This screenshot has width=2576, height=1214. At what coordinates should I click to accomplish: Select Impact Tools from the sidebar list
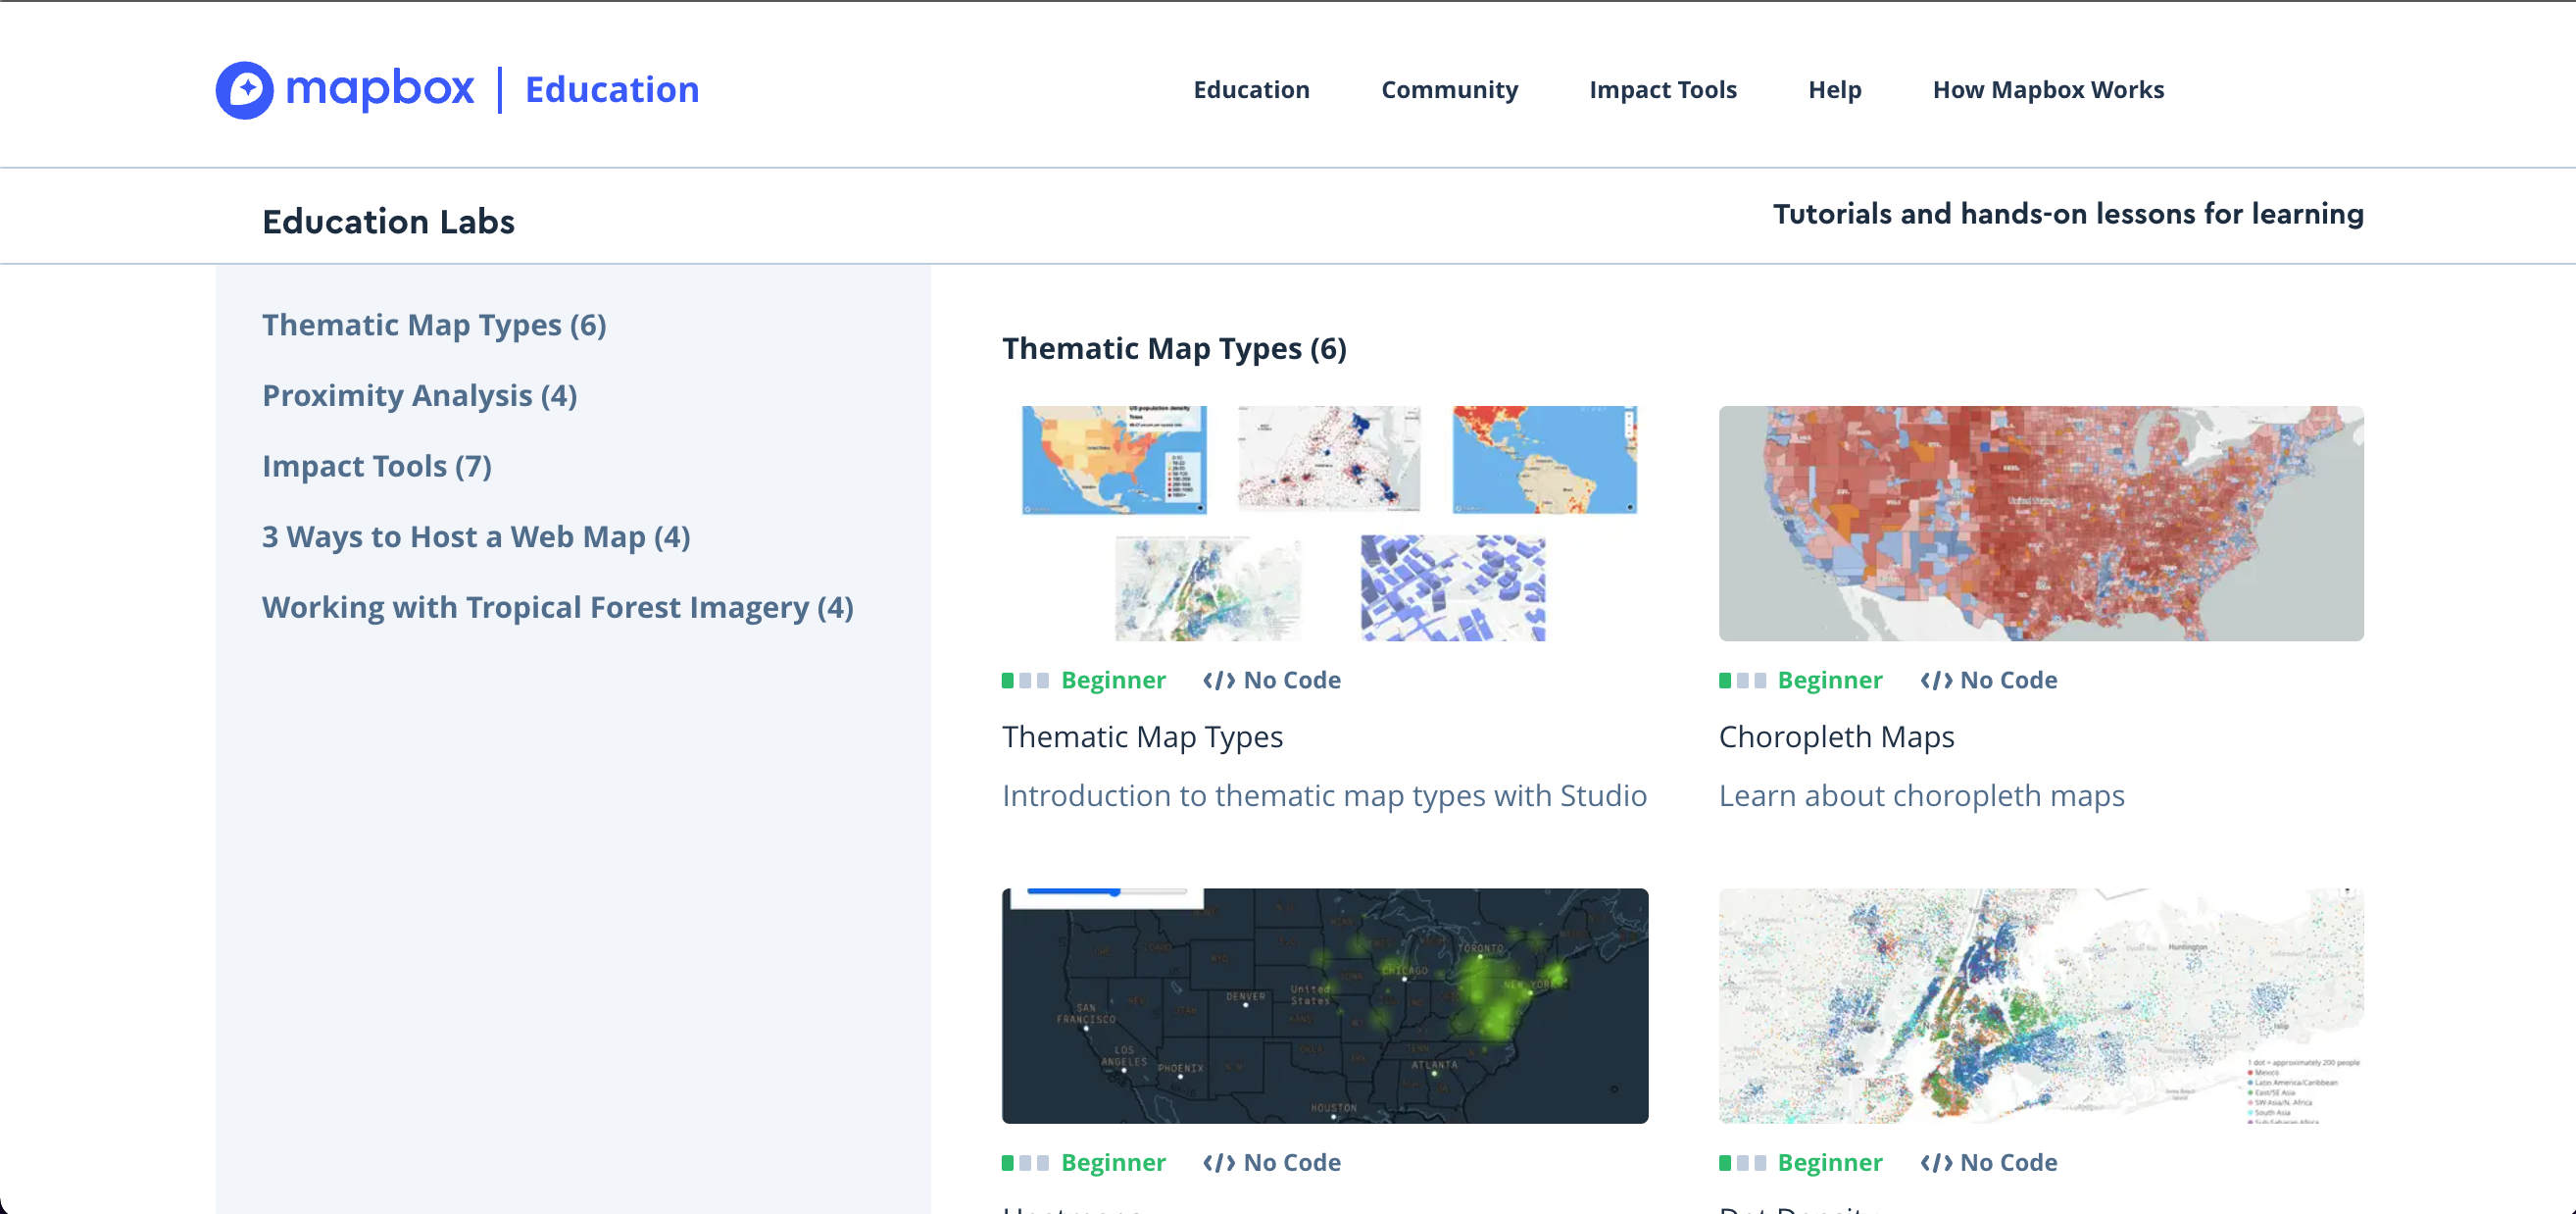tap(377, 465)
